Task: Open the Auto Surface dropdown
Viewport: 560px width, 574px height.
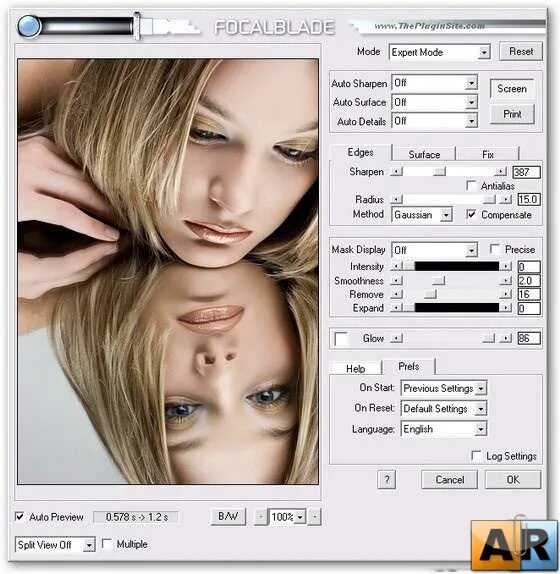Action: (x=434, y=102)
